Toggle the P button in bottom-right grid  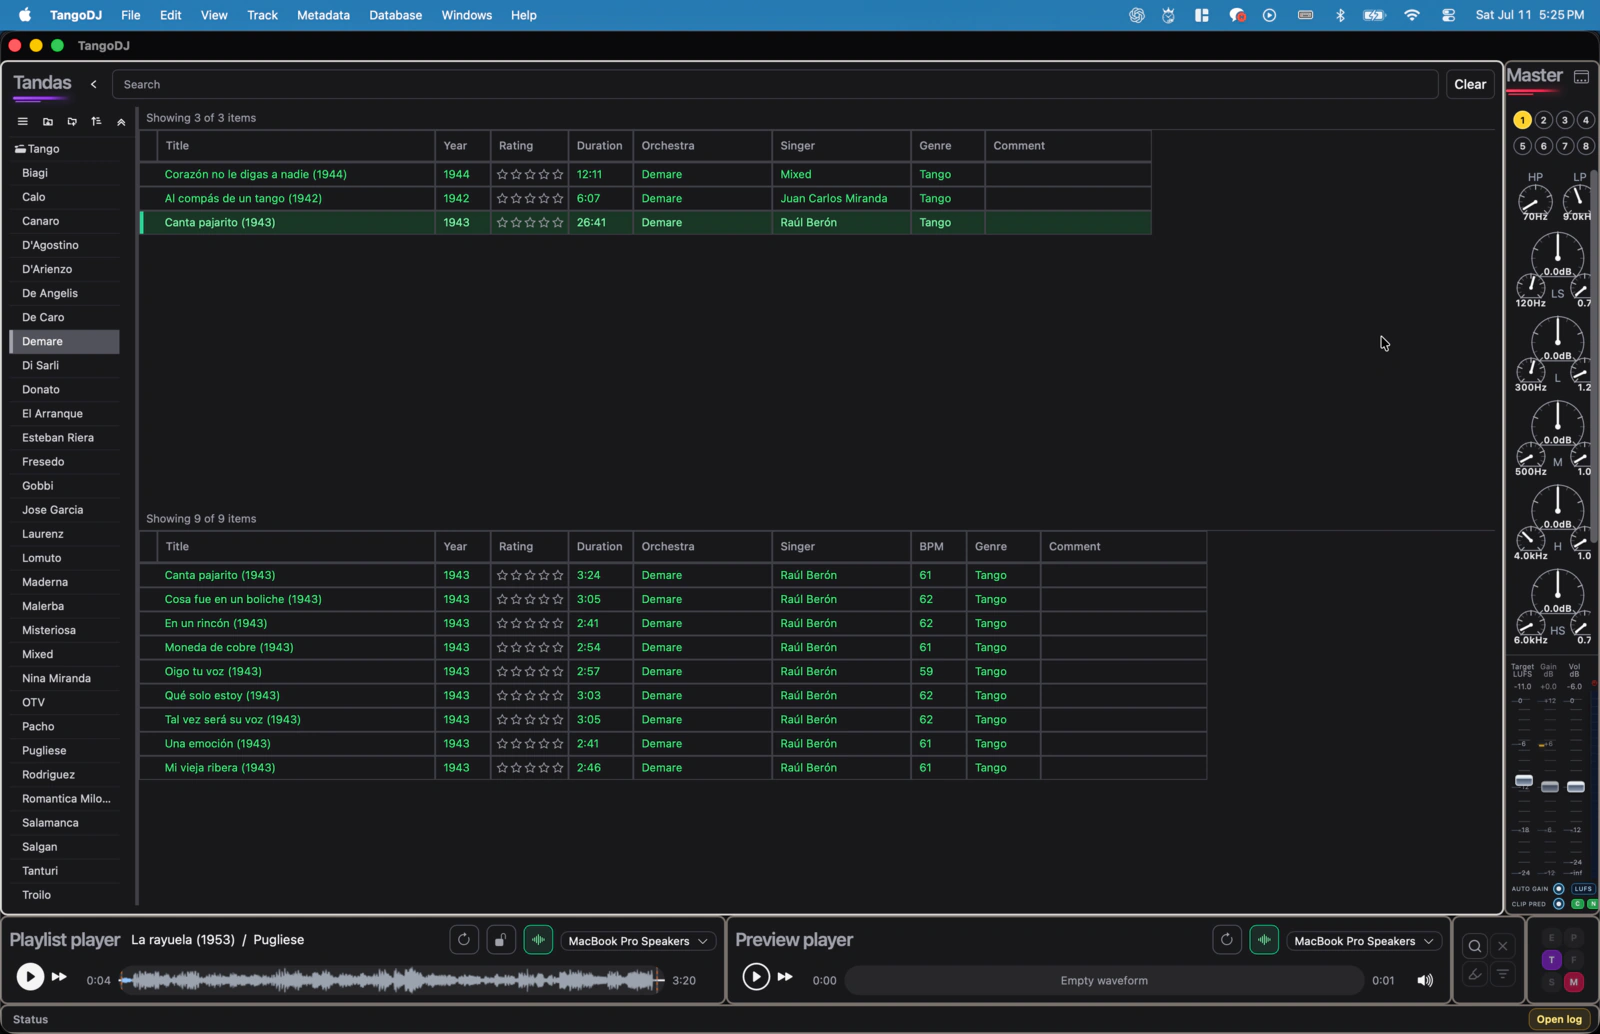(1573, 938)
